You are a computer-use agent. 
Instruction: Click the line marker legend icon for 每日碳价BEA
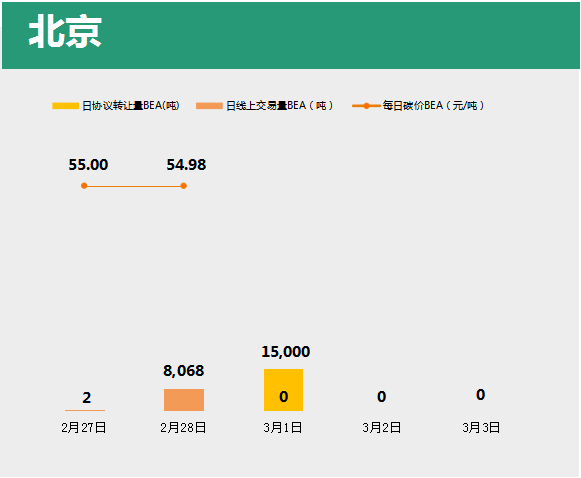pyautogui.click(x=366, y=106)
